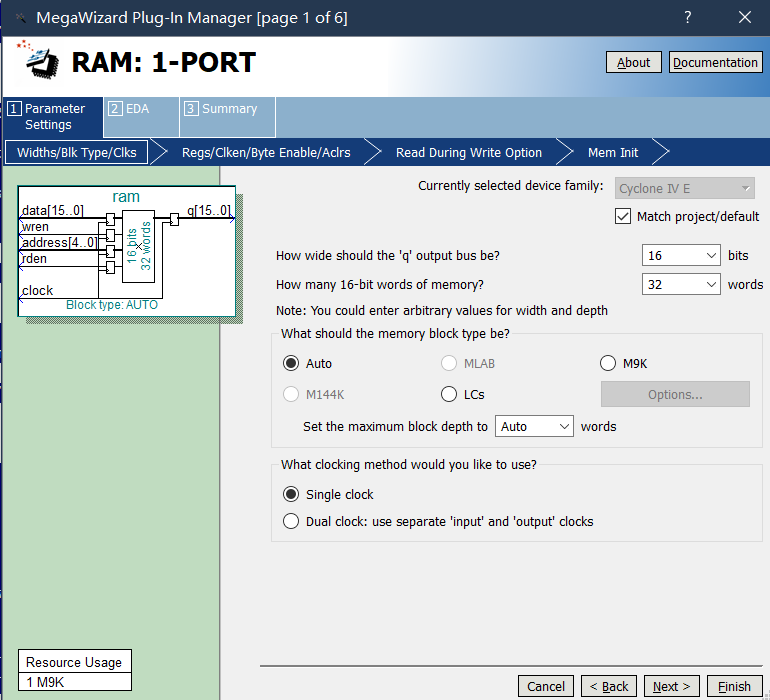Open the device family dropdown

click(x=685, y=189)
